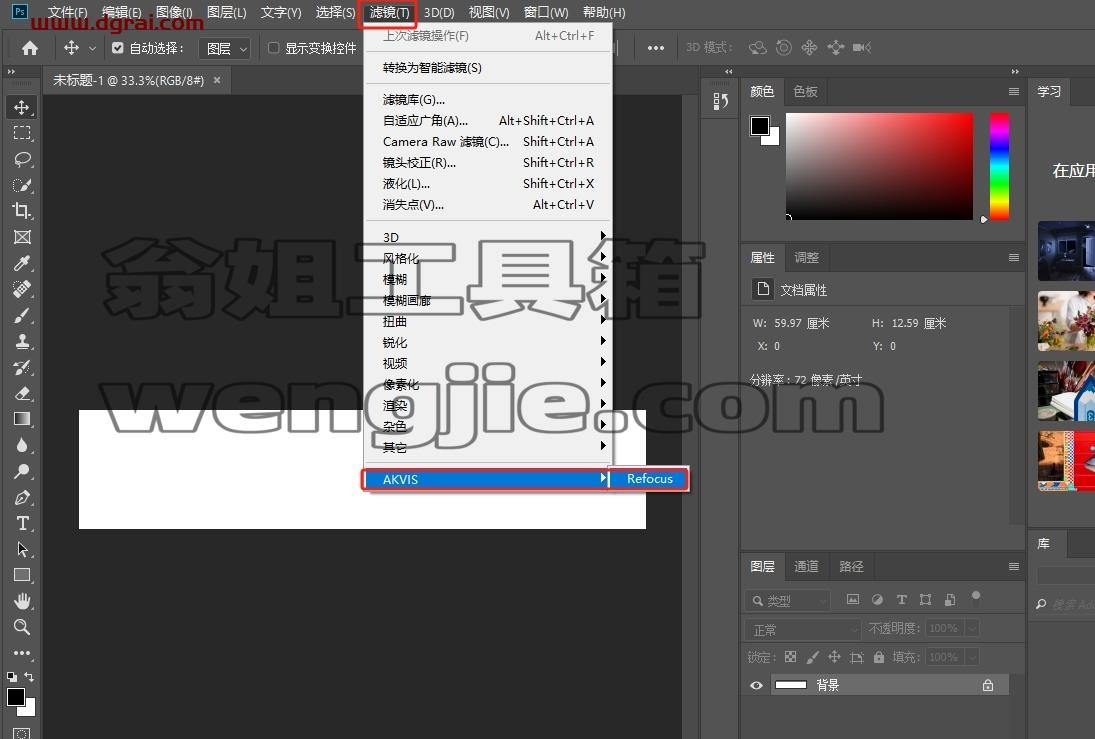Select the Brush tool

(22, 315)
